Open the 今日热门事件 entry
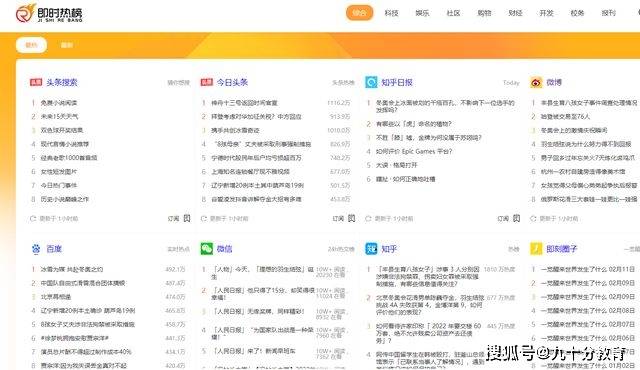640x370 pixels. point(59,186)
